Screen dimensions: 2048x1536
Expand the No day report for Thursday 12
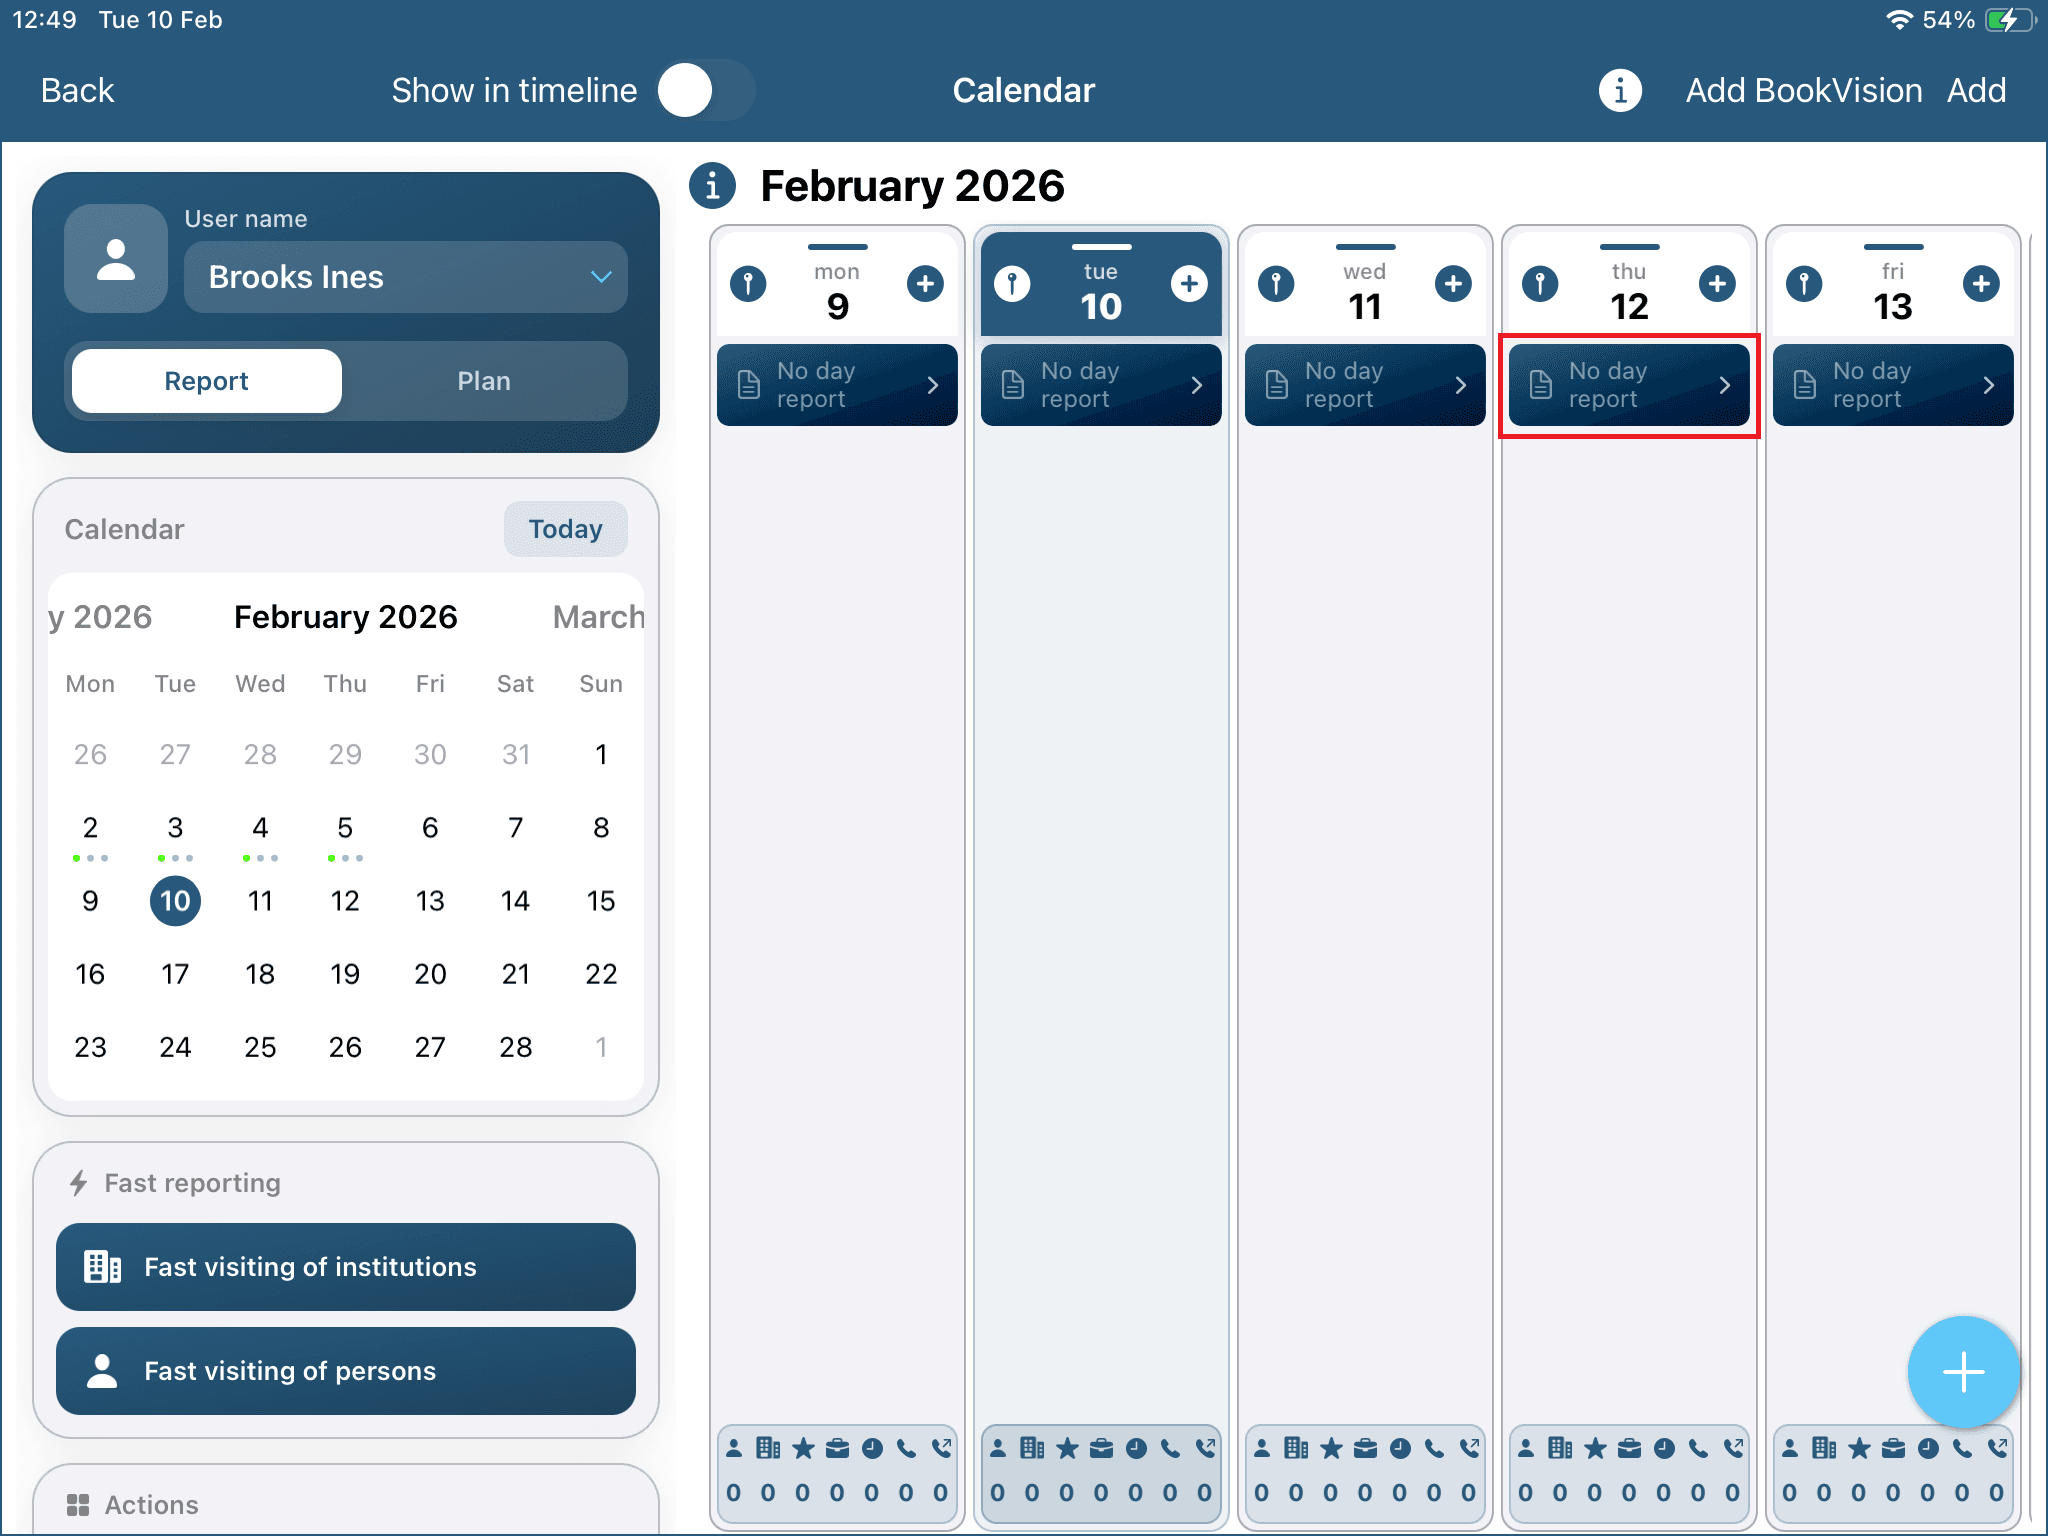pos(1628,385)
